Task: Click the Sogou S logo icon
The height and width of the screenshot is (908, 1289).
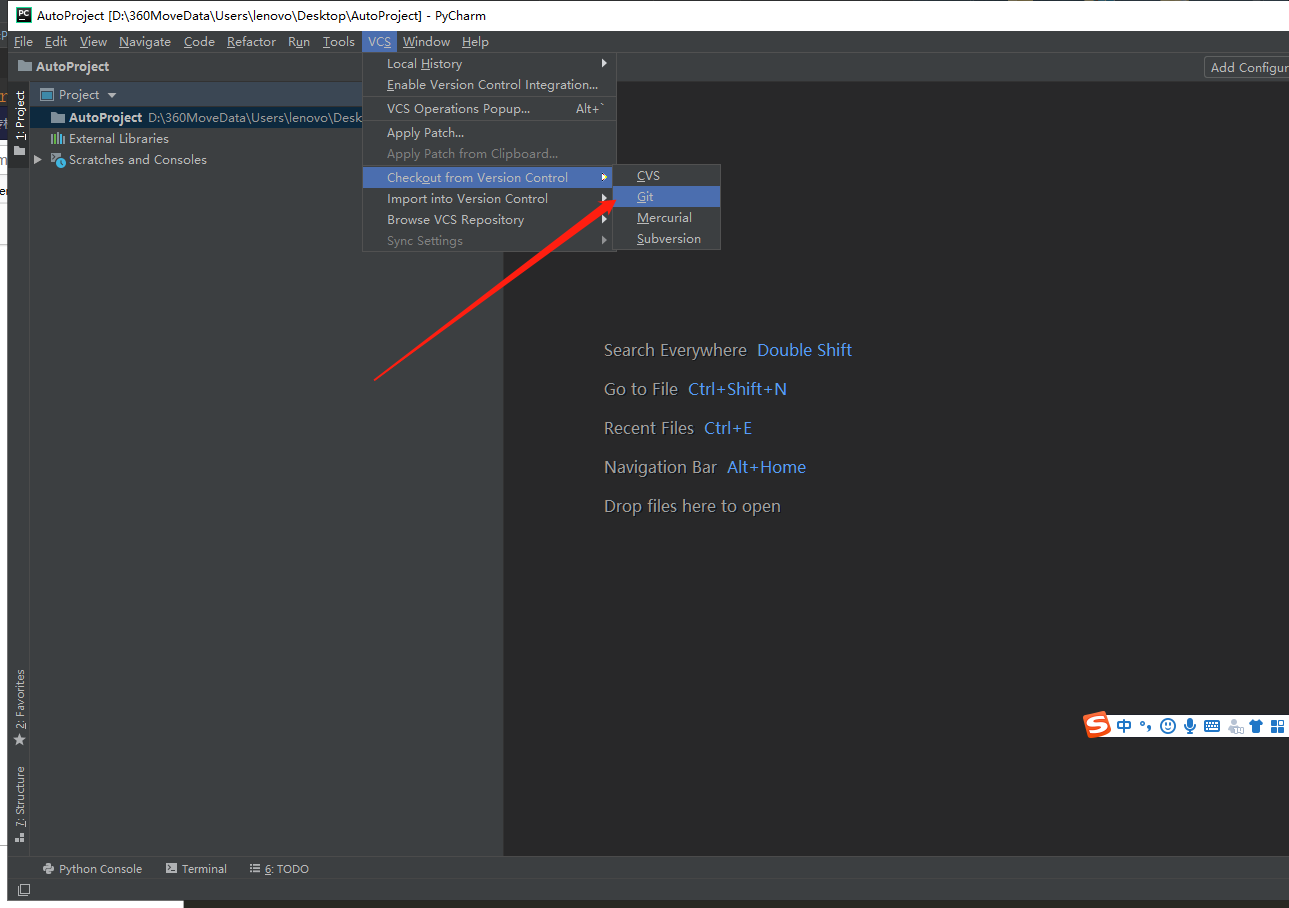Action: click(1098, 726)
